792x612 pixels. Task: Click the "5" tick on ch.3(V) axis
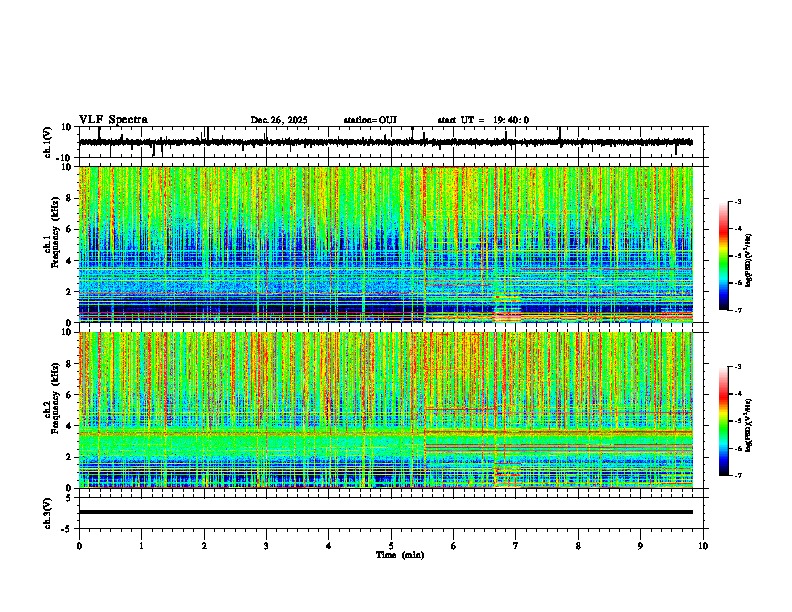point(70,497)
